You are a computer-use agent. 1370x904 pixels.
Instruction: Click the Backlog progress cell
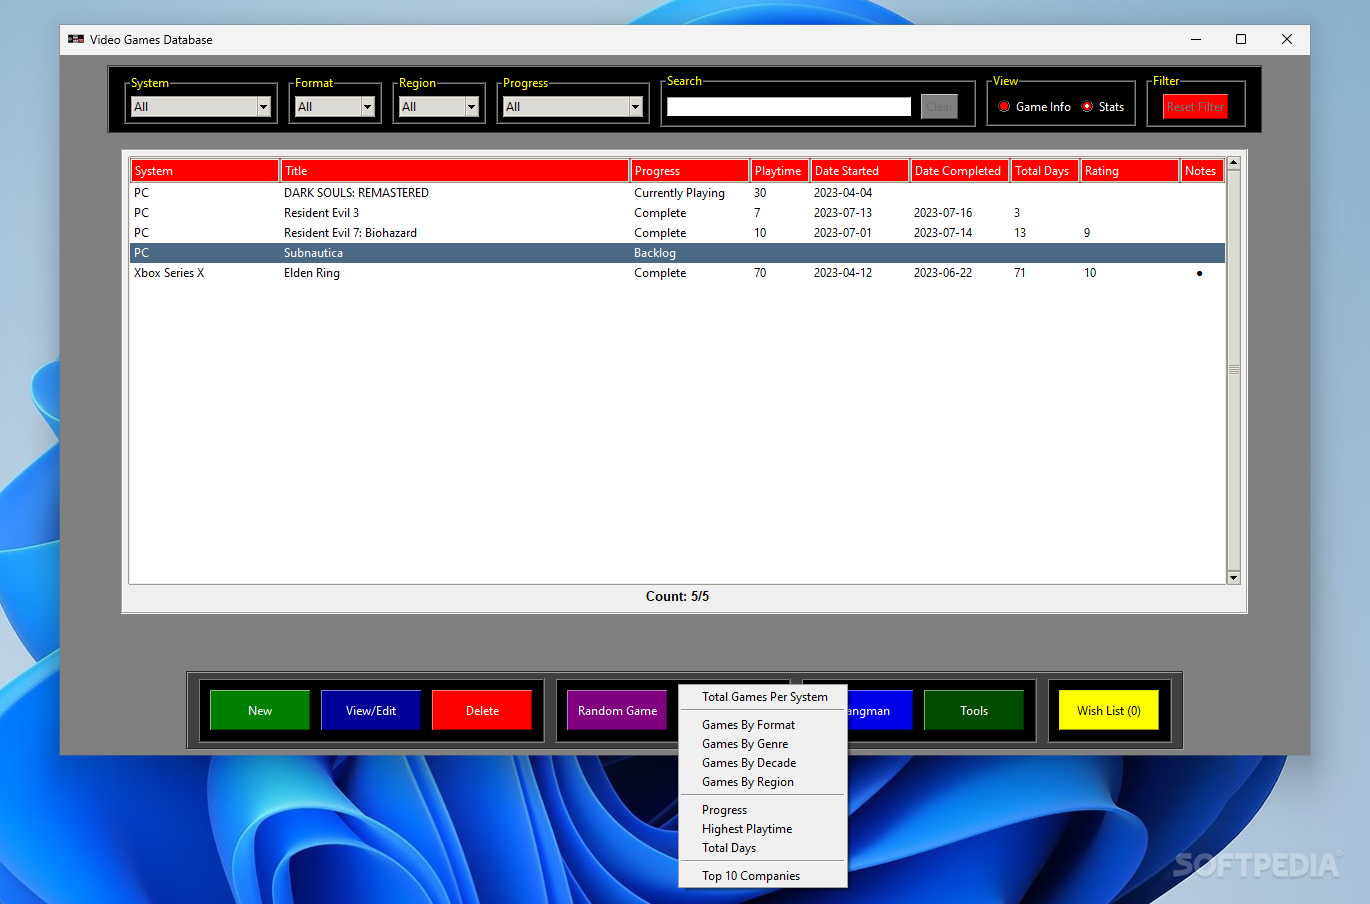[655, 253]
